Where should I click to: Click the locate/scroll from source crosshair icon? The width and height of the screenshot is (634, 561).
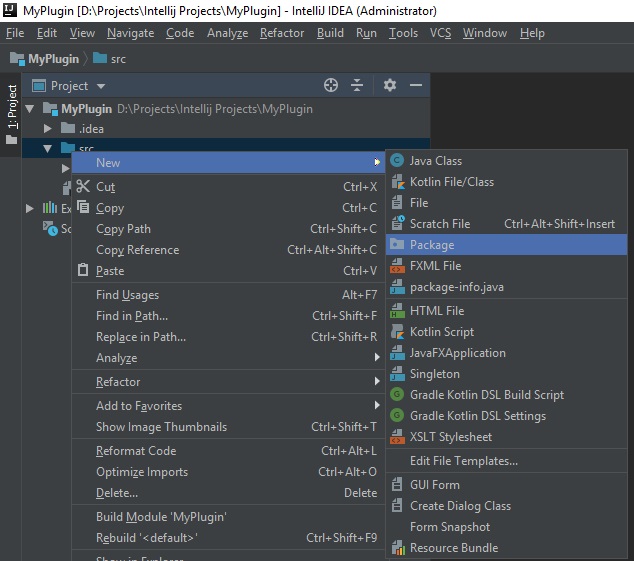(x=331, y=85)
